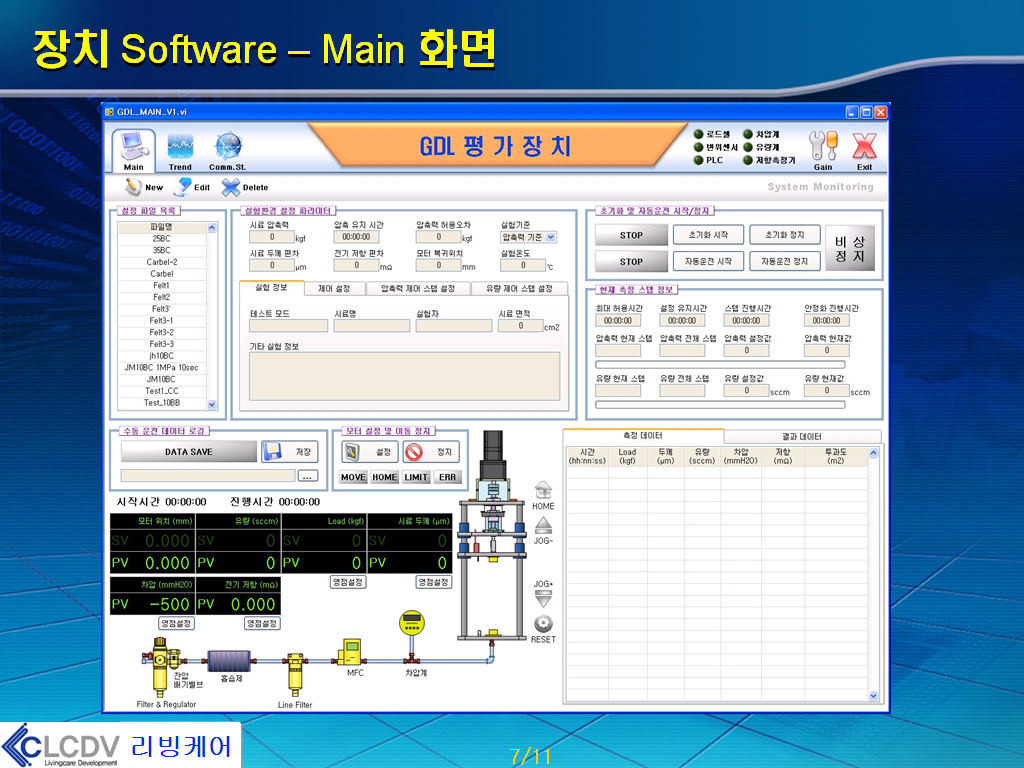Click the 초기화 시작 button
Viewport: 1024px width, 768px height.
[x=708, y=234]
